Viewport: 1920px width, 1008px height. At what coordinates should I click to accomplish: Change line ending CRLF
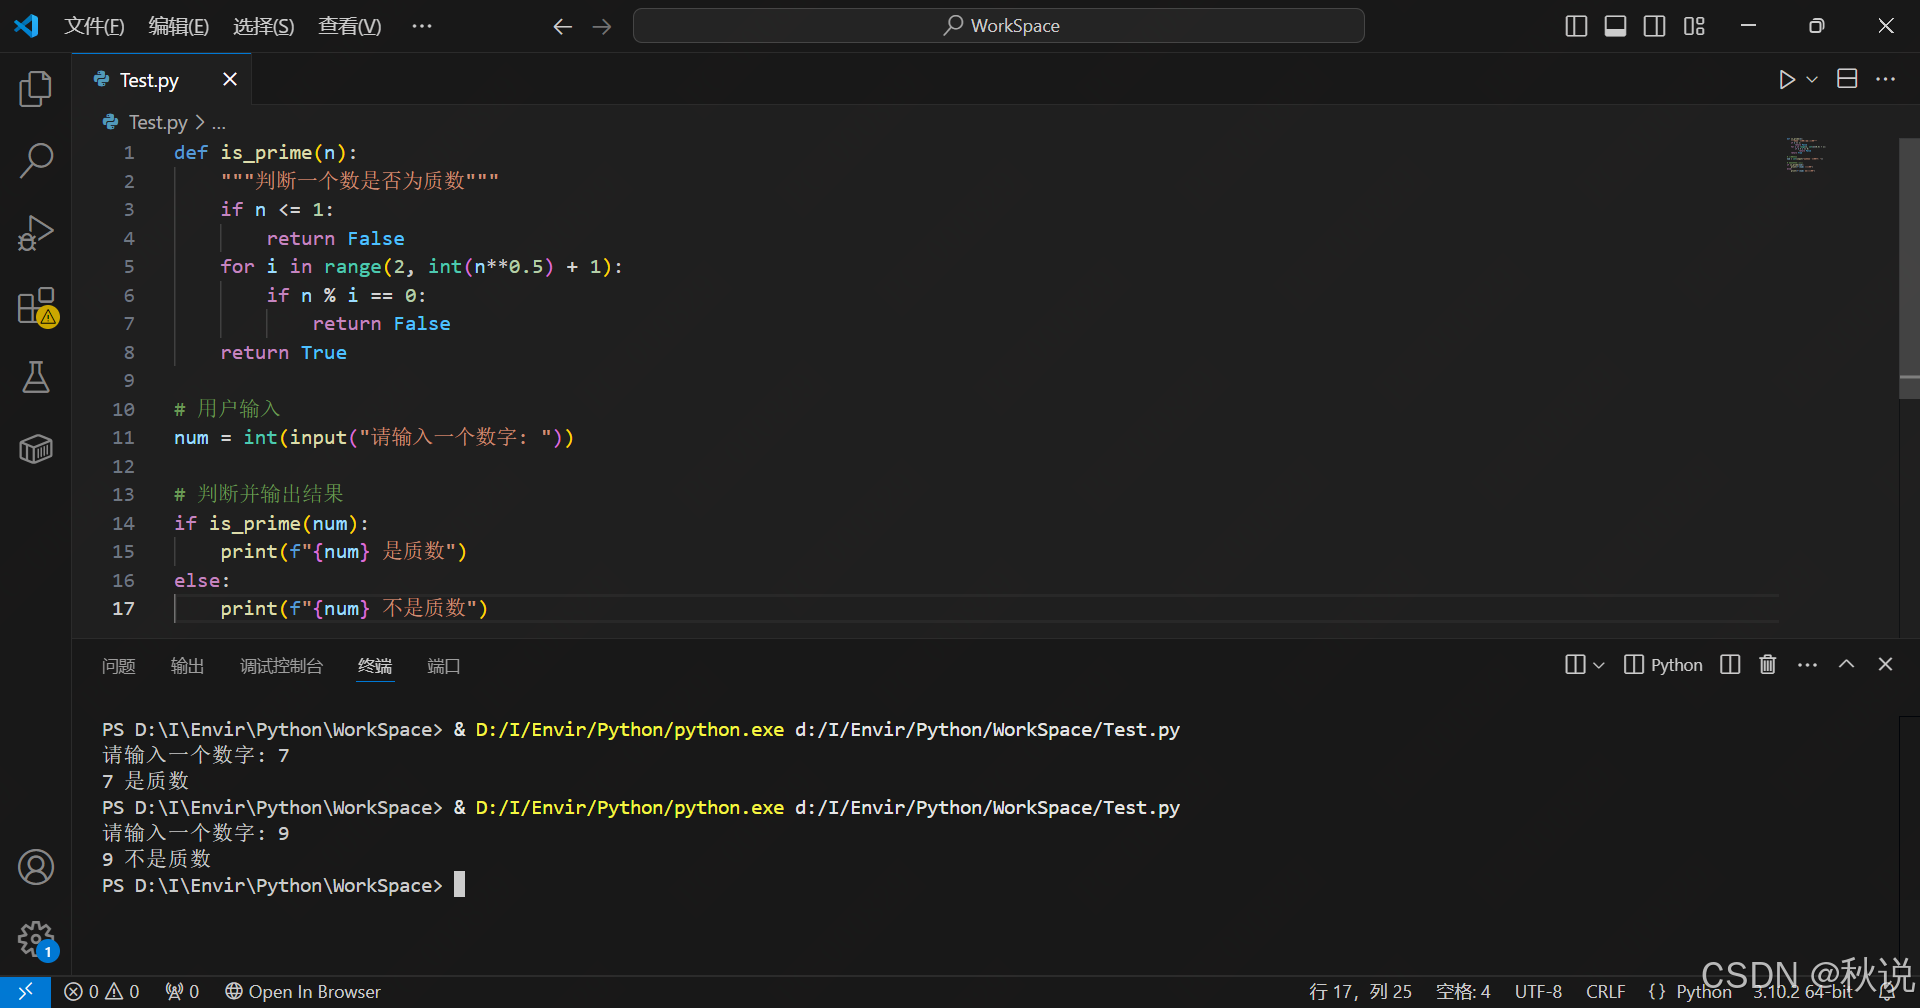tap(1605, 992)
